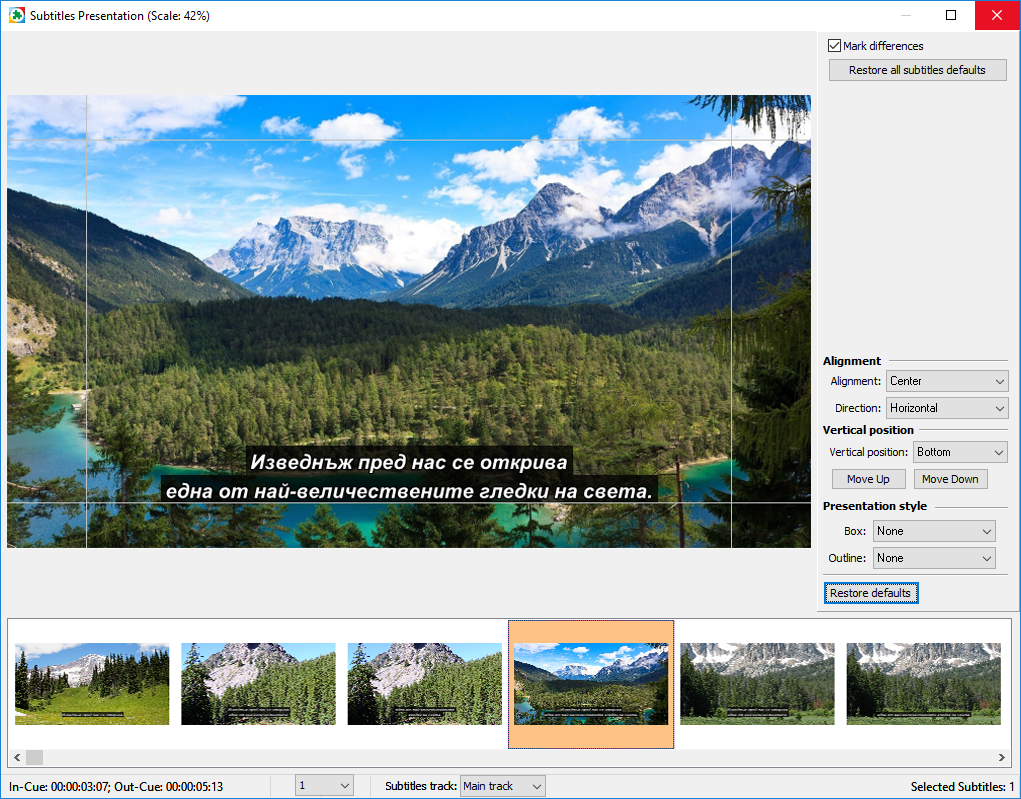Screen dimensions: 1021x799
Task: Select the last visible thumbnail on right
Action: (923, 684)
